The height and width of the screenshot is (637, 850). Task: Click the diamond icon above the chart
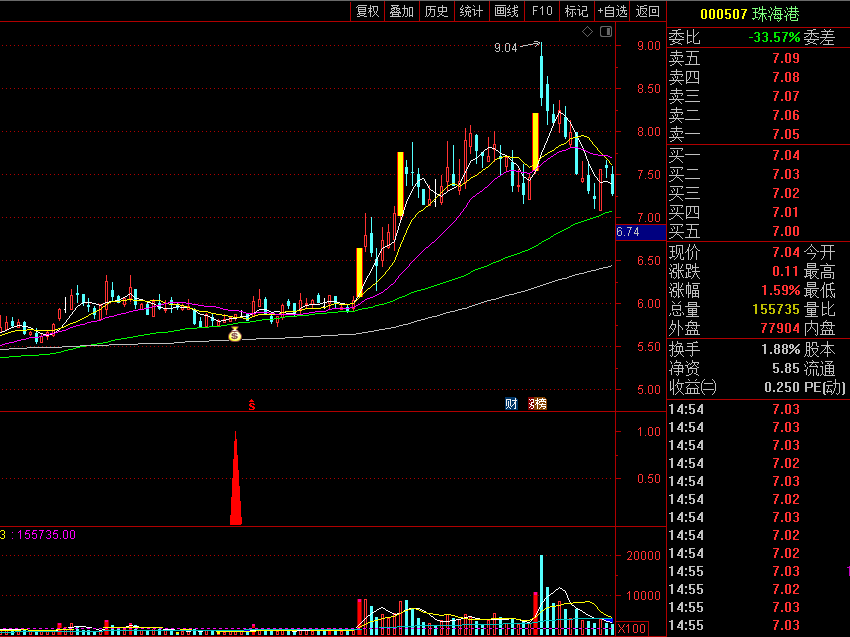tap(588, 31)
